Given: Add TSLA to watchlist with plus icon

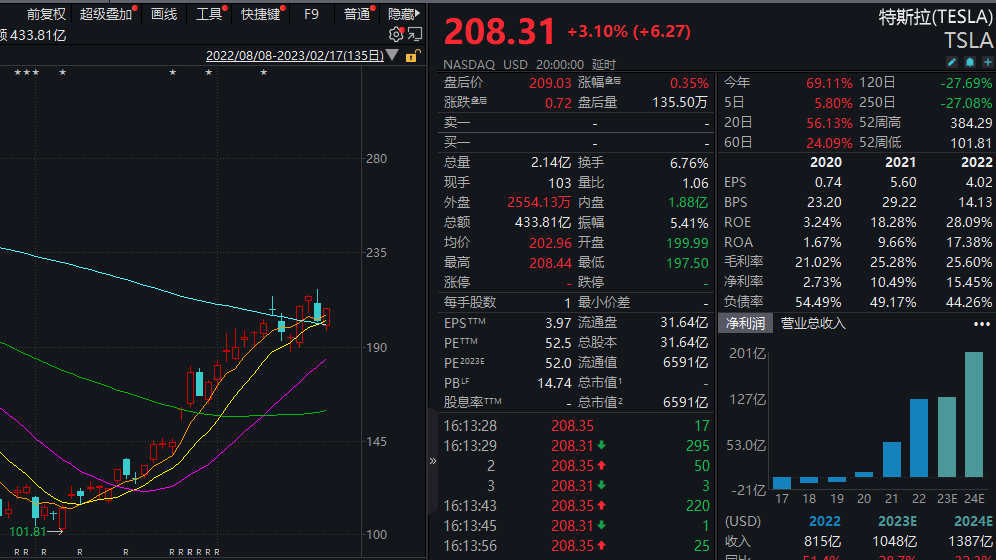Looking at the screenshot, I should (987, 62).
